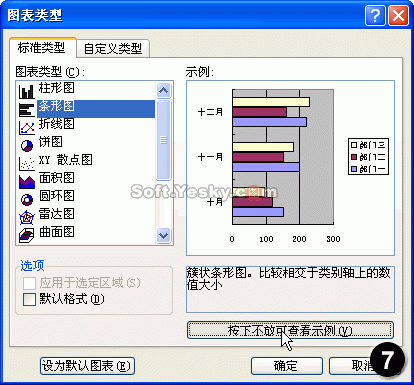This screenshot has width=414, height=385.
Task: Click the area chart (面积图) icon
Action: 27,181
